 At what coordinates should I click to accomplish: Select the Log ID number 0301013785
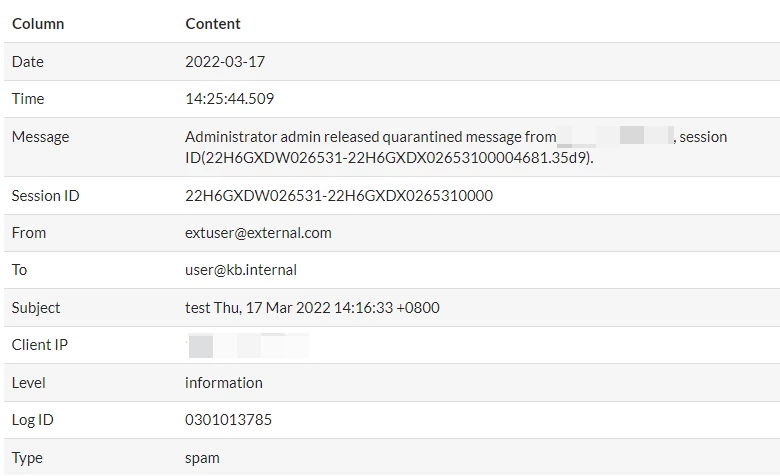(x=228, y=420)
